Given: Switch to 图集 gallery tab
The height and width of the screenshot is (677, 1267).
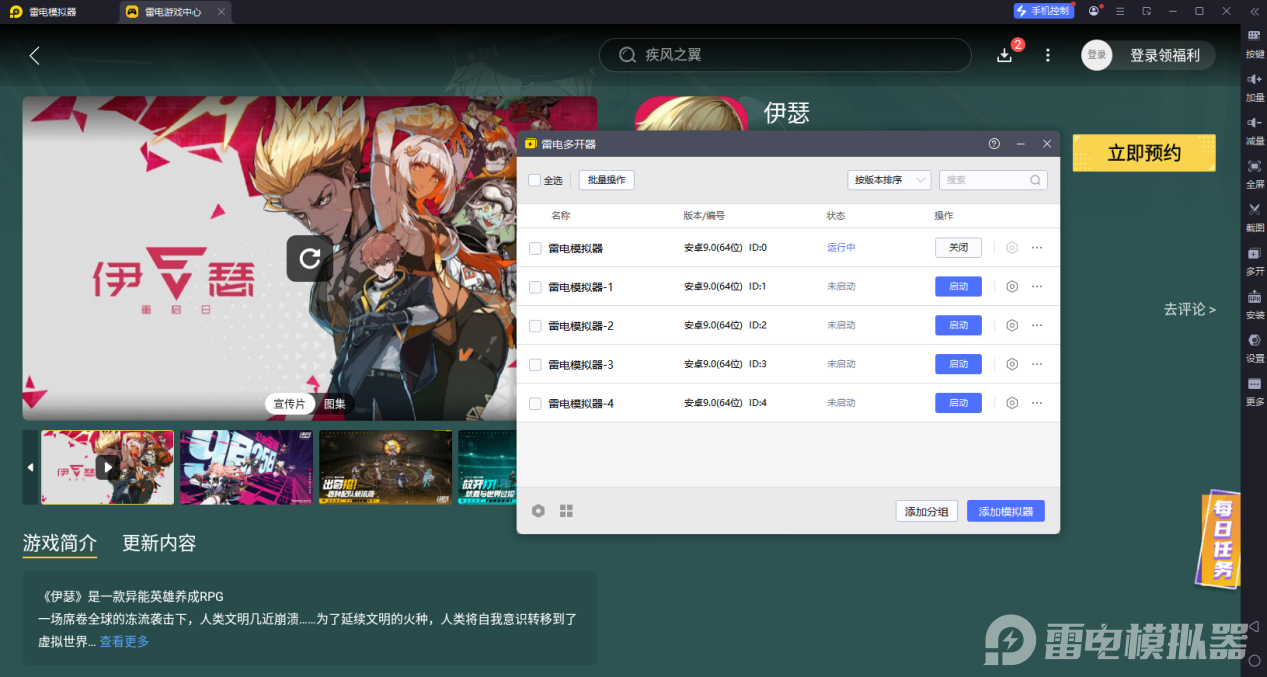Looking at the screenshot, I should [x=334, y=404].
